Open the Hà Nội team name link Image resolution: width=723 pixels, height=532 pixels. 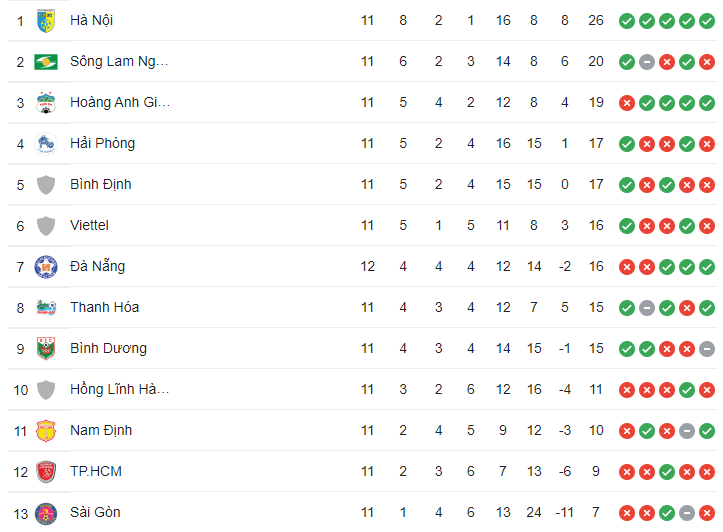pyautogui.click(x=91, y=20)
